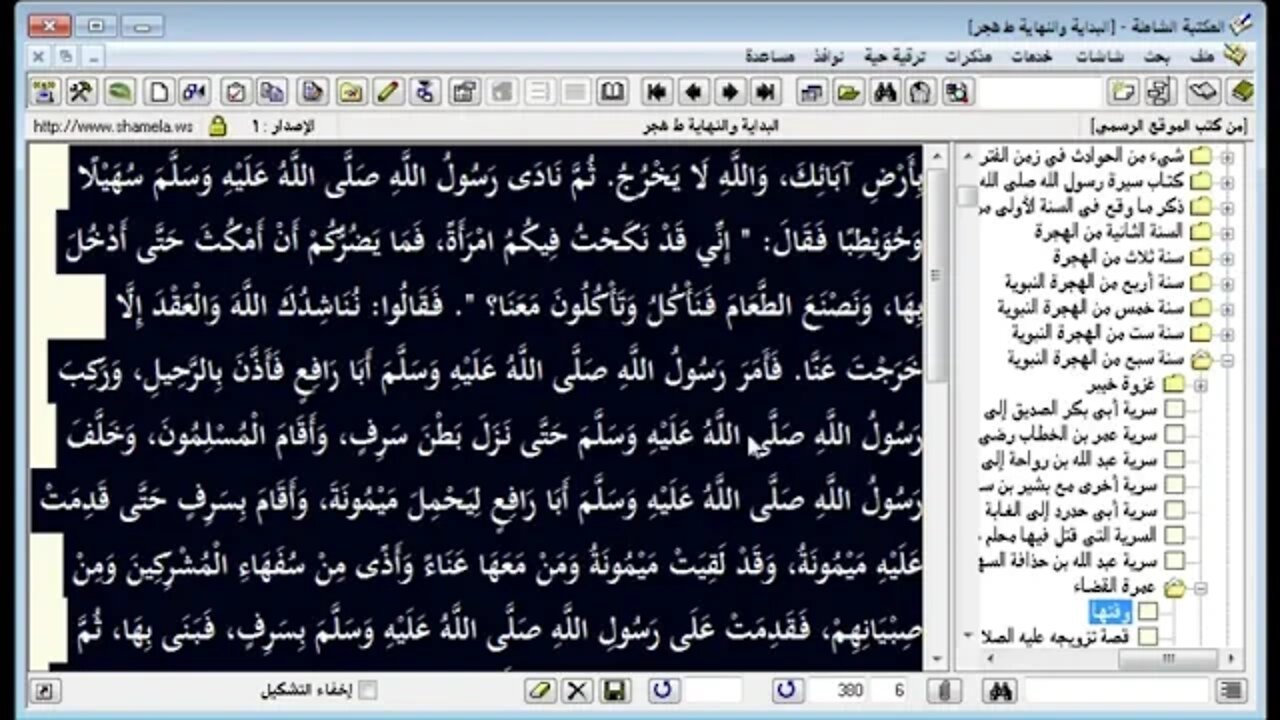The width and height of the screenshot is (1280, 720).
Task: Click the list view icon at bottom right
Action: click(1231, 690)
